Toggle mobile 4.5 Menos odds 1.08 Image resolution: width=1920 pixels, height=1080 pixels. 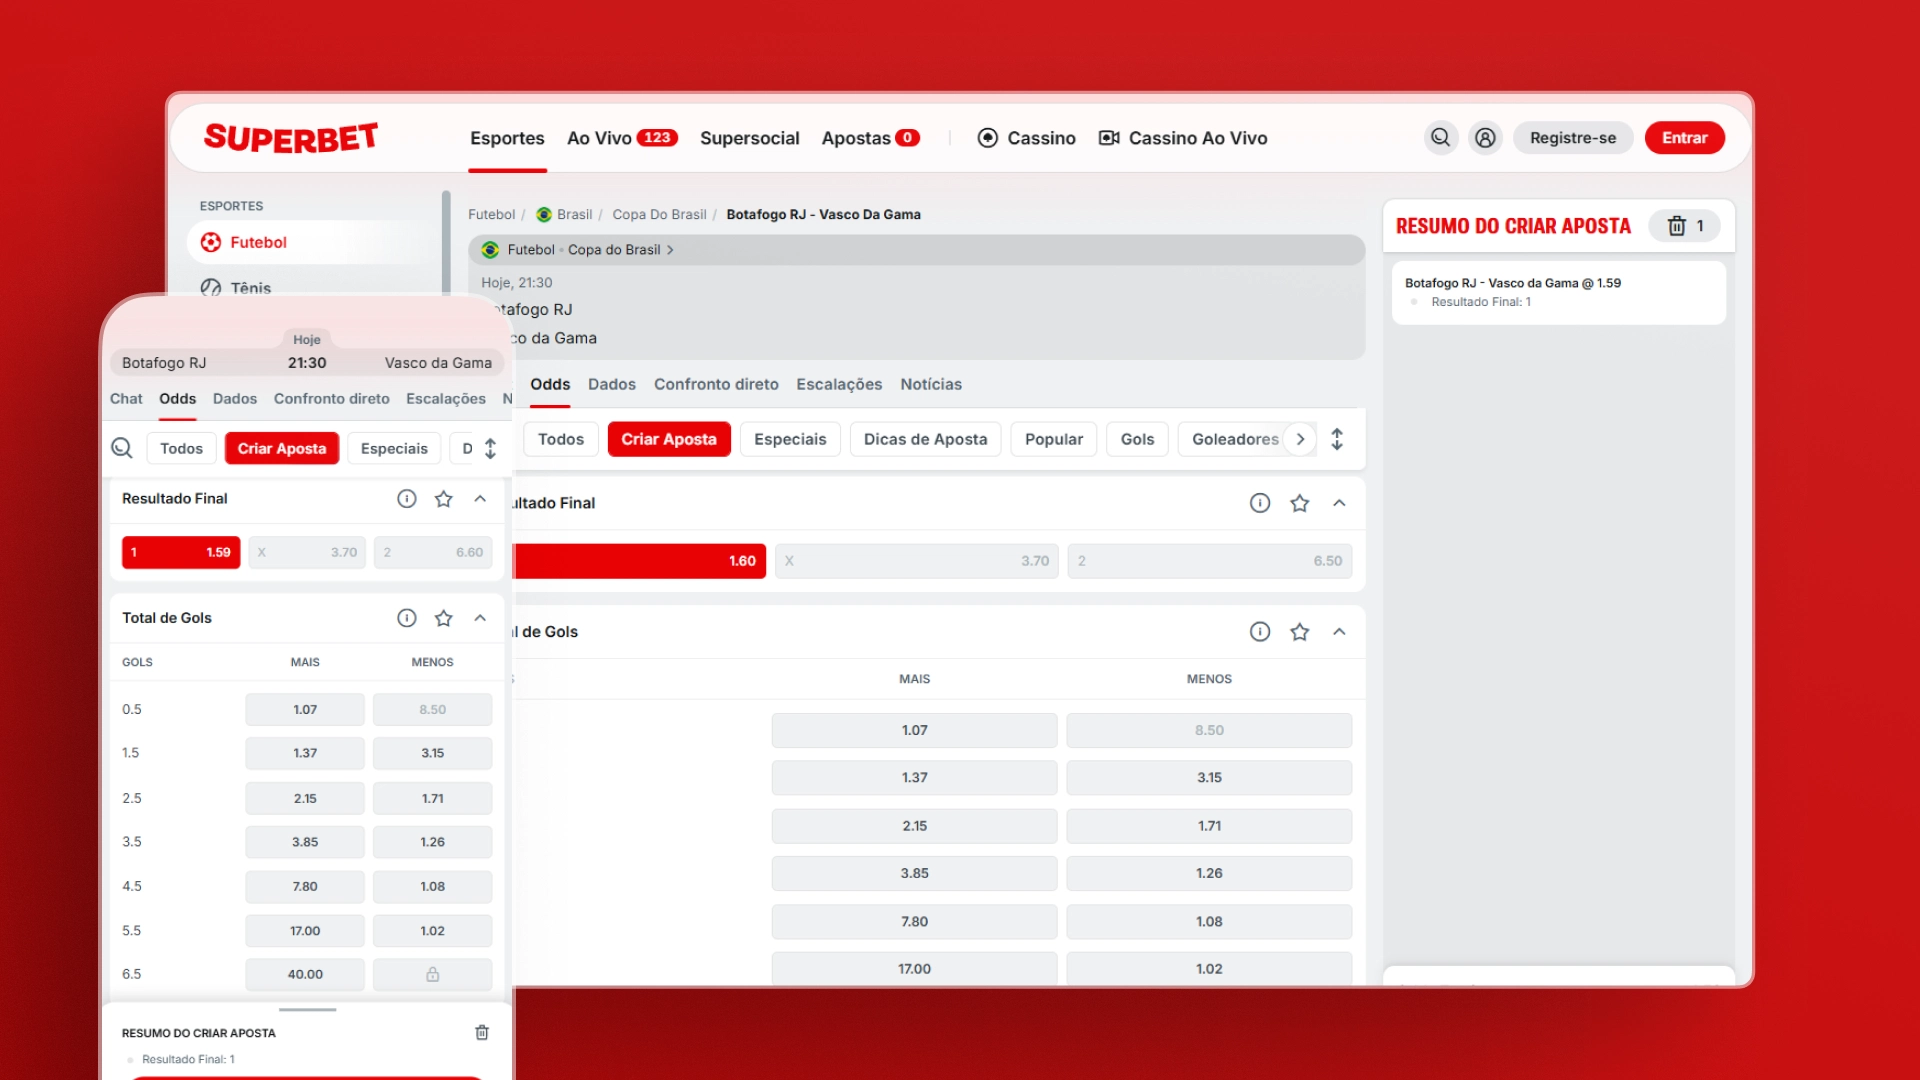coord(433,886)
